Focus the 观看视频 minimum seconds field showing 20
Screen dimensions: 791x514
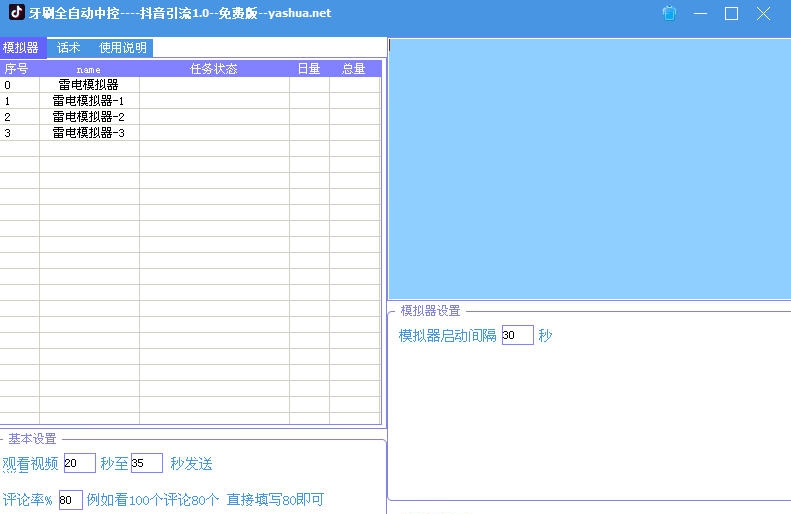click(x=80, y=463)
